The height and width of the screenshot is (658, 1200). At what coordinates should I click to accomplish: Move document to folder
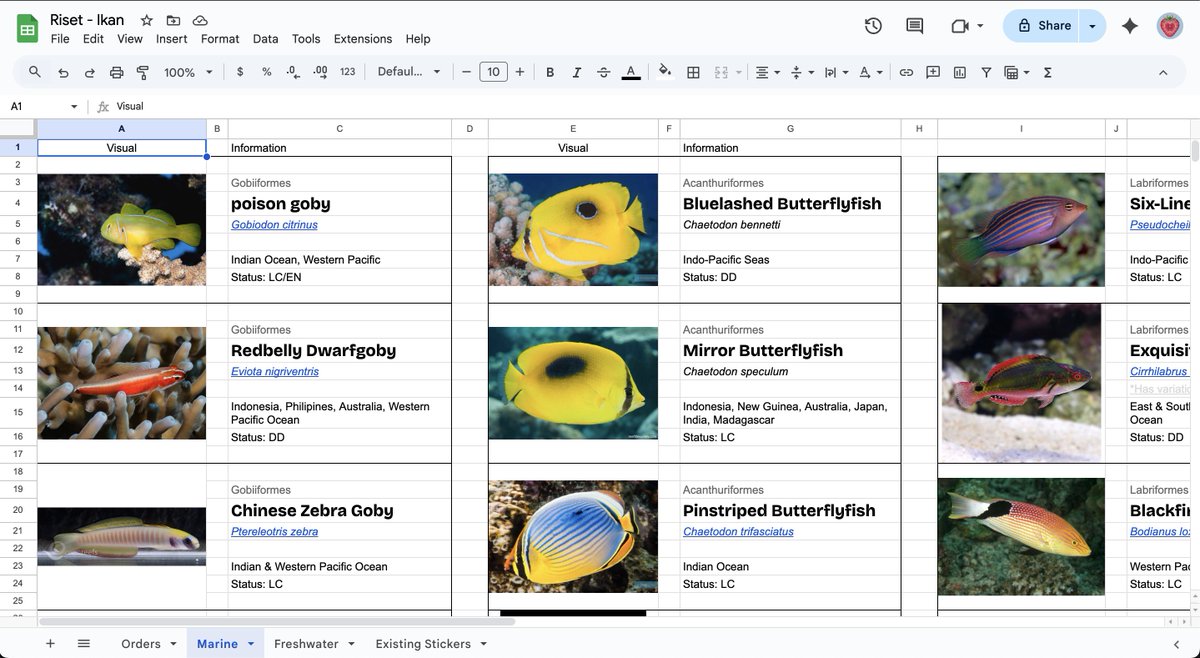(173, 21)
